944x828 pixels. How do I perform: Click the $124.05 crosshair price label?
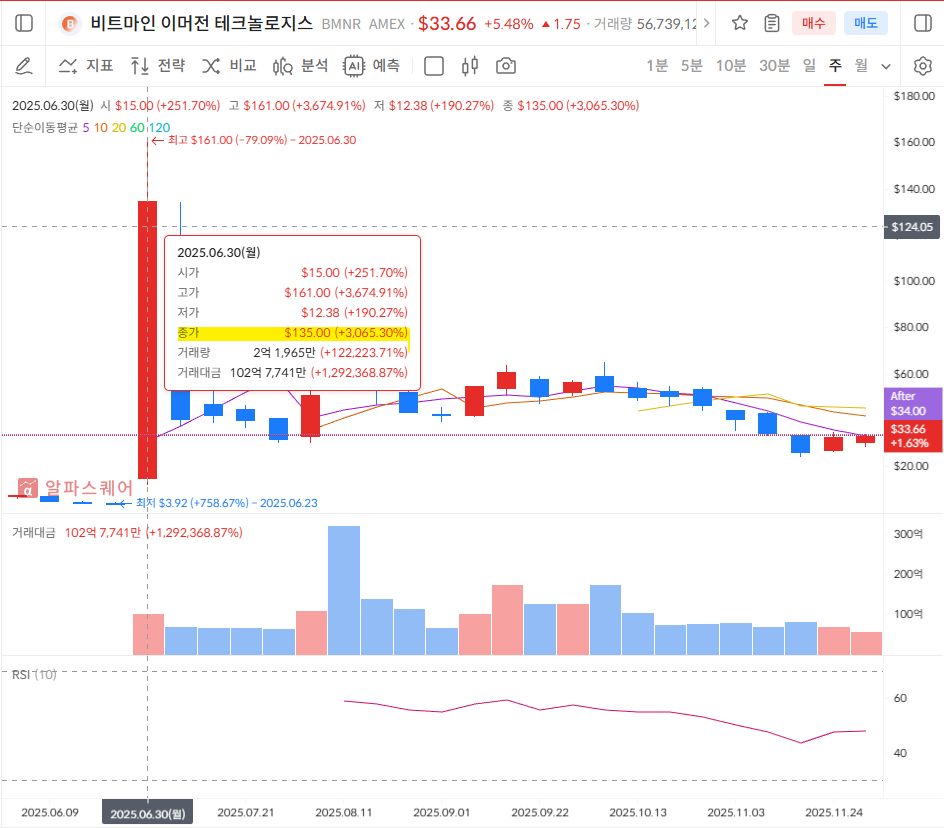912,227
